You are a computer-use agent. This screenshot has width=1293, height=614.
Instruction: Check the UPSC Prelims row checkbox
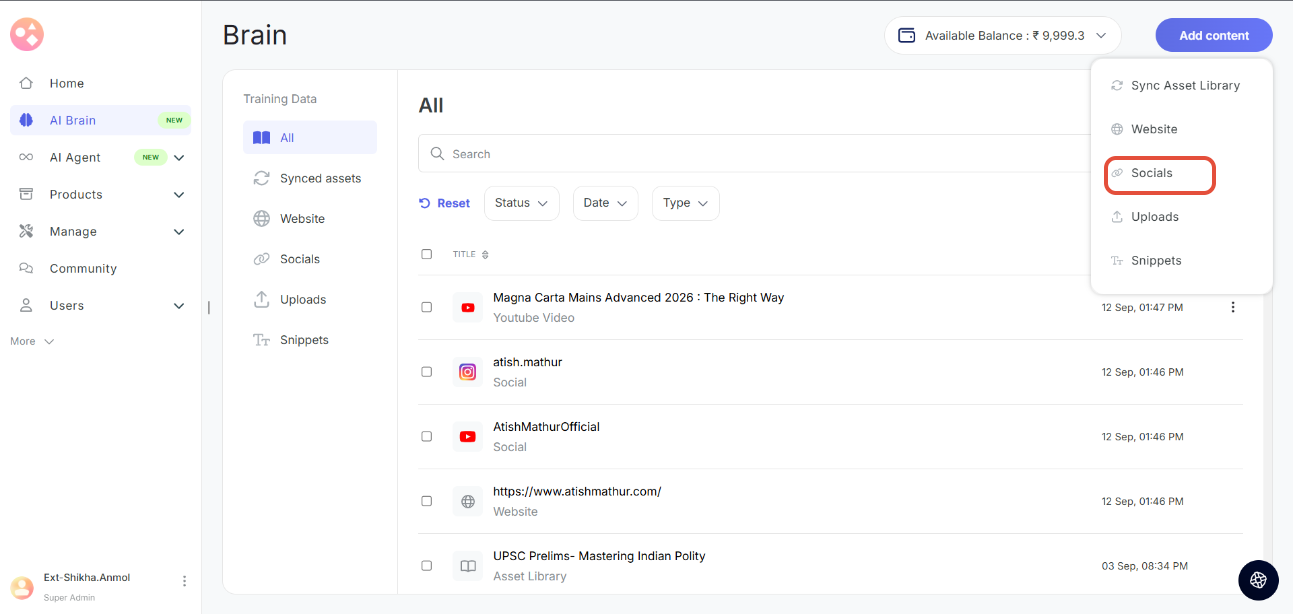(427, 566)
